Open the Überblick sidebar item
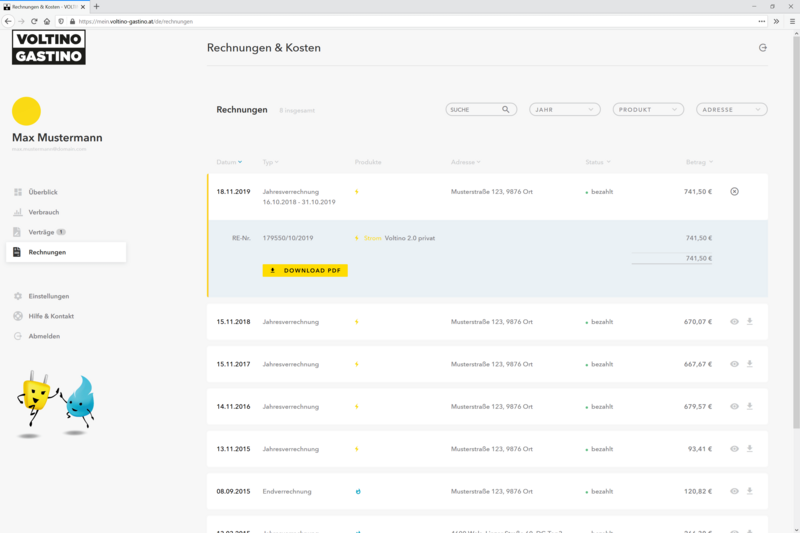The image size is (800, 533). [x=43, y=192]
